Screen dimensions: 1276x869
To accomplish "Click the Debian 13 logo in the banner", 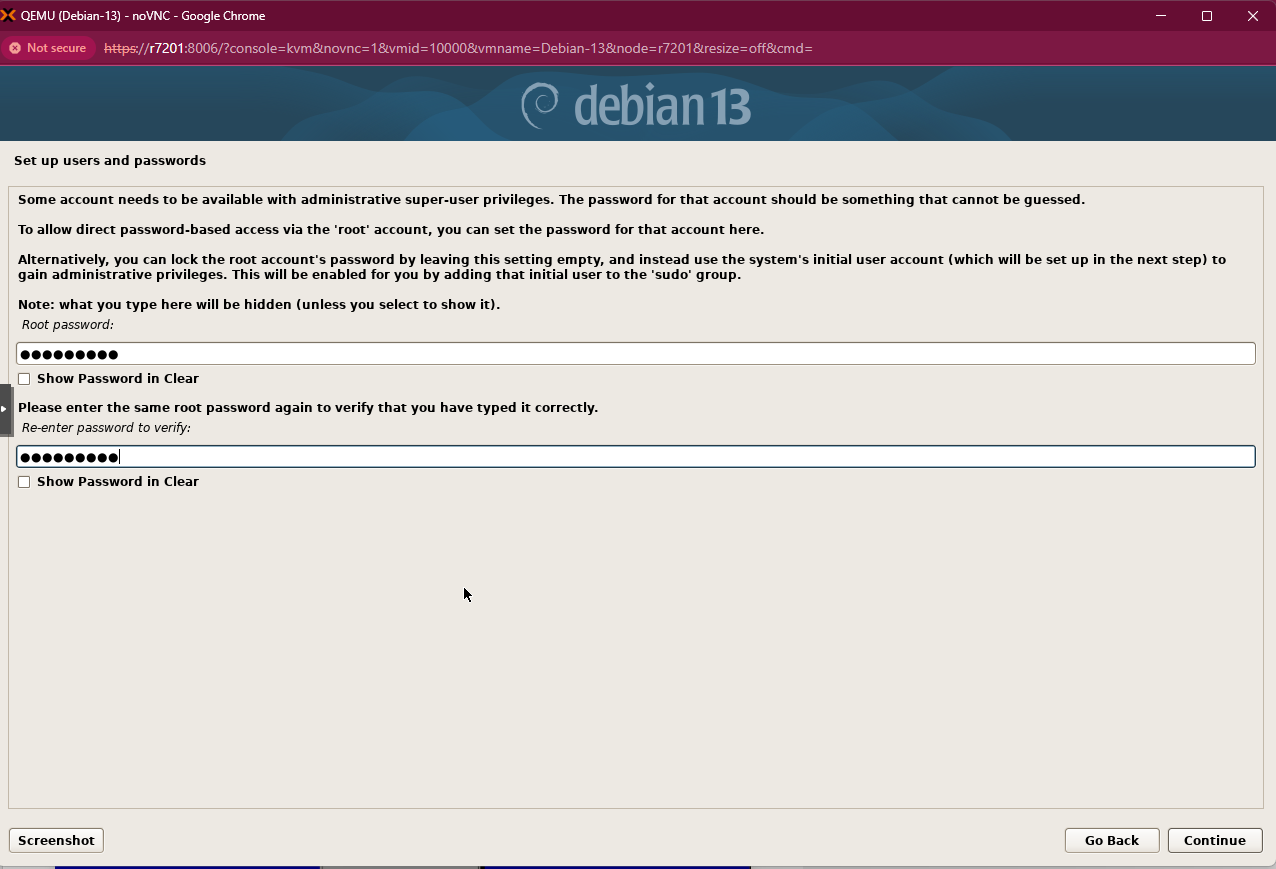I will coord(636,102).
